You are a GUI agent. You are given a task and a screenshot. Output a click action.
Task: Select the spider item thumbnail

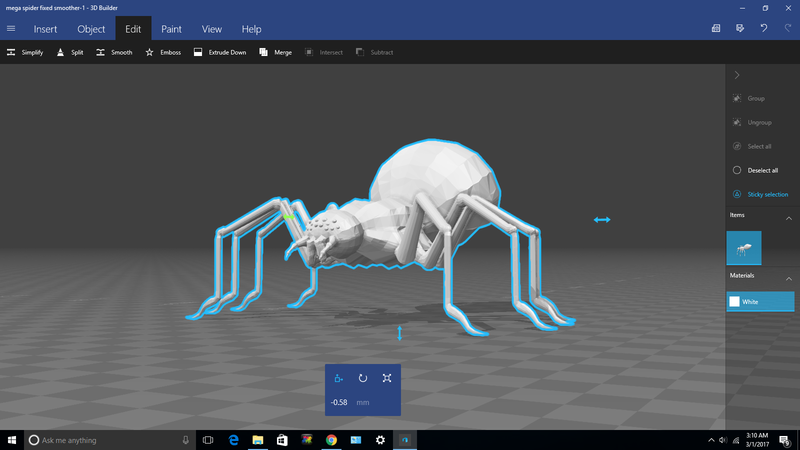744,248
